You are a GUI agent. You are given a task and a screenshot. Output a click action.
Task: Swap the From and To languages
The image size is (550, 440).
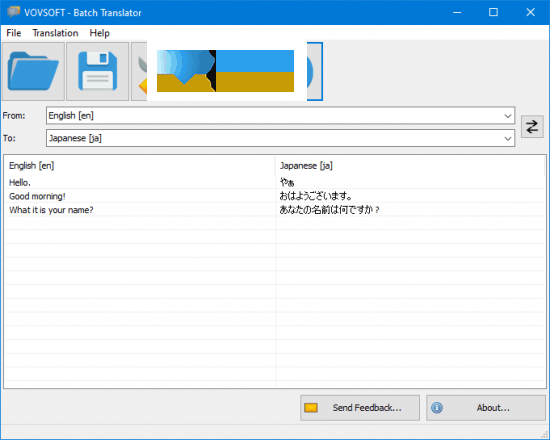coord(532,126)
